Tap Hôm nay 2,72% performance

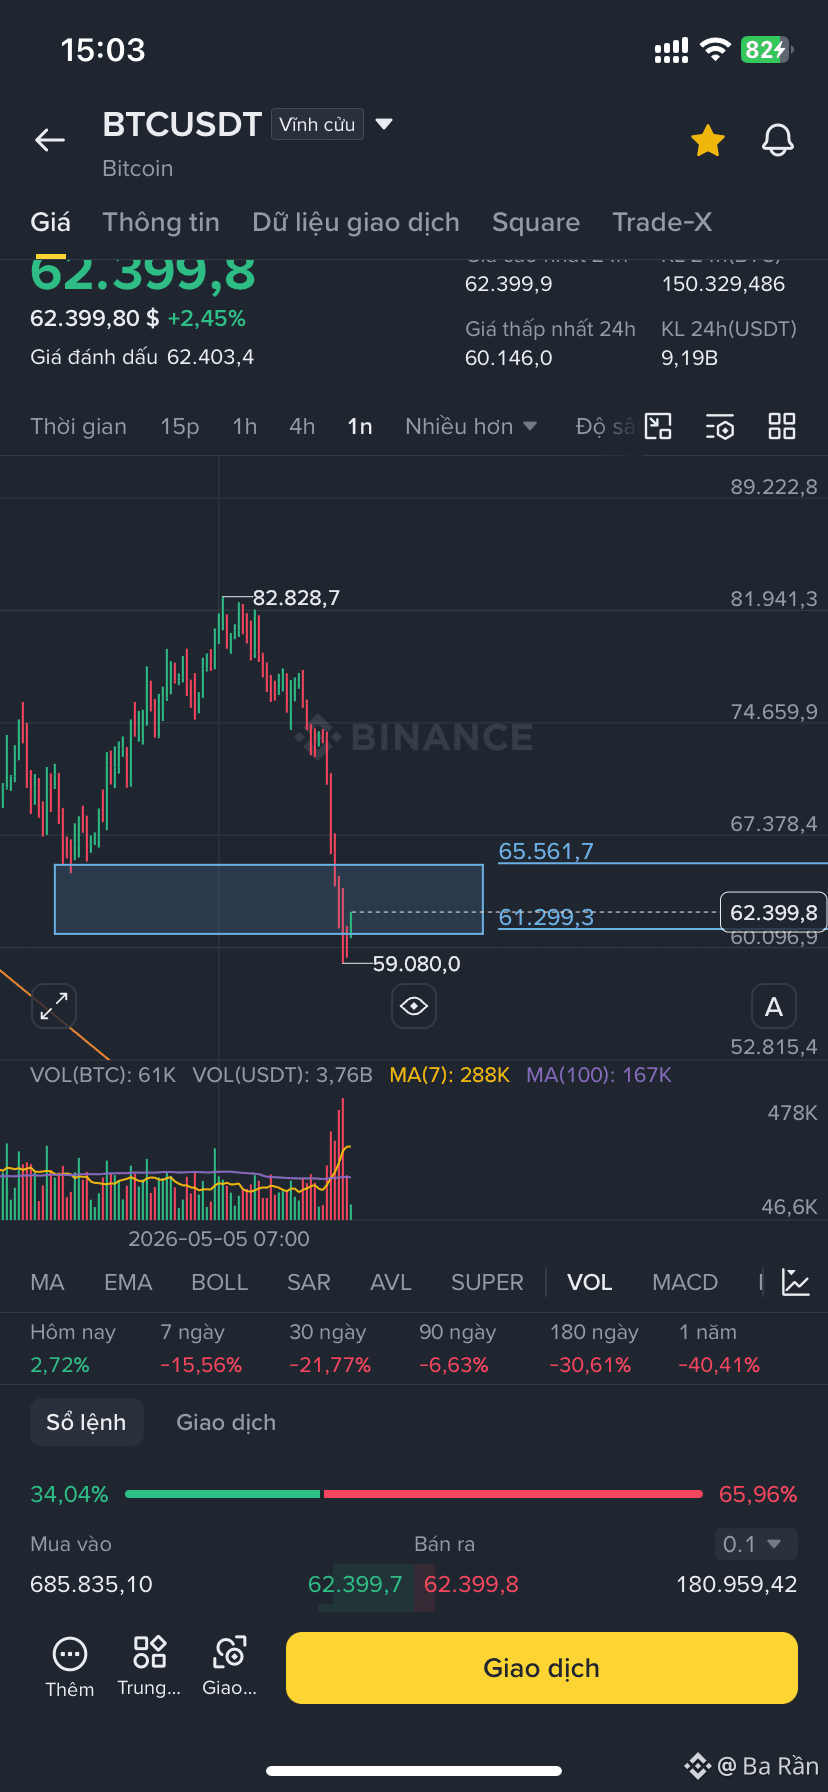pyautogui.click(x=73, y=1348)
